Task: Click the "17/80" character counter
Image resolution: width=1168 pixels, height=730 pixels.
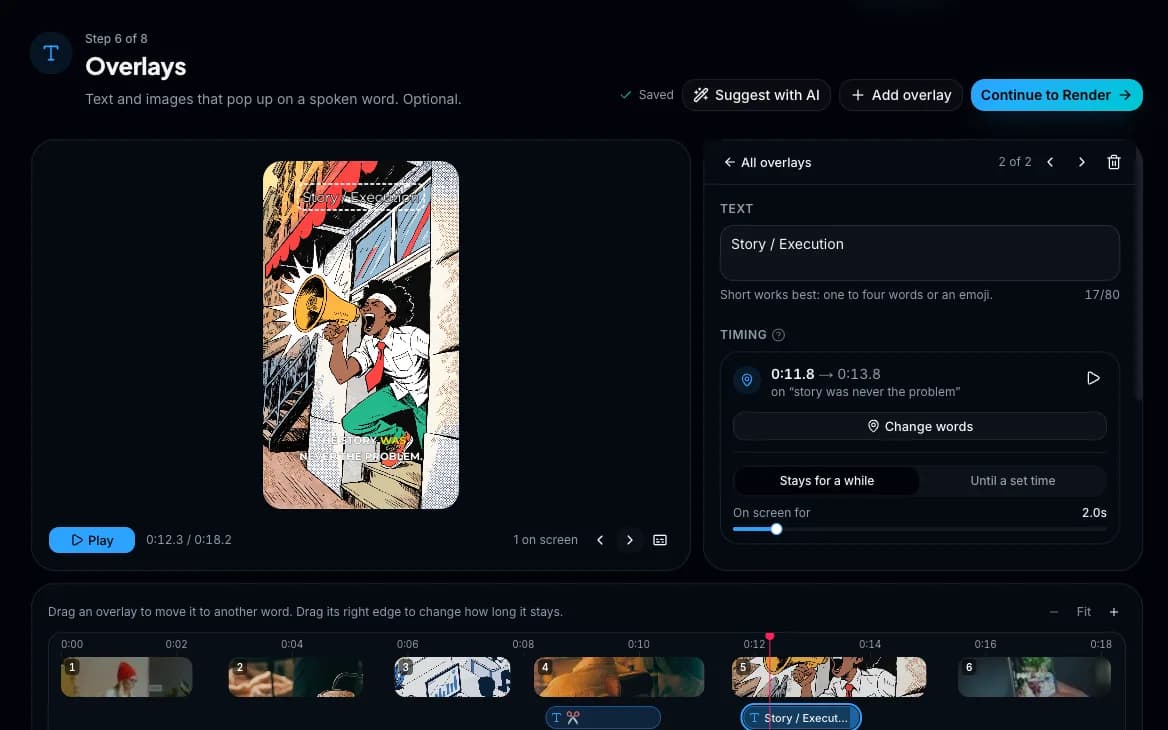Action: pyautogui.click(x=1102, y=295)
